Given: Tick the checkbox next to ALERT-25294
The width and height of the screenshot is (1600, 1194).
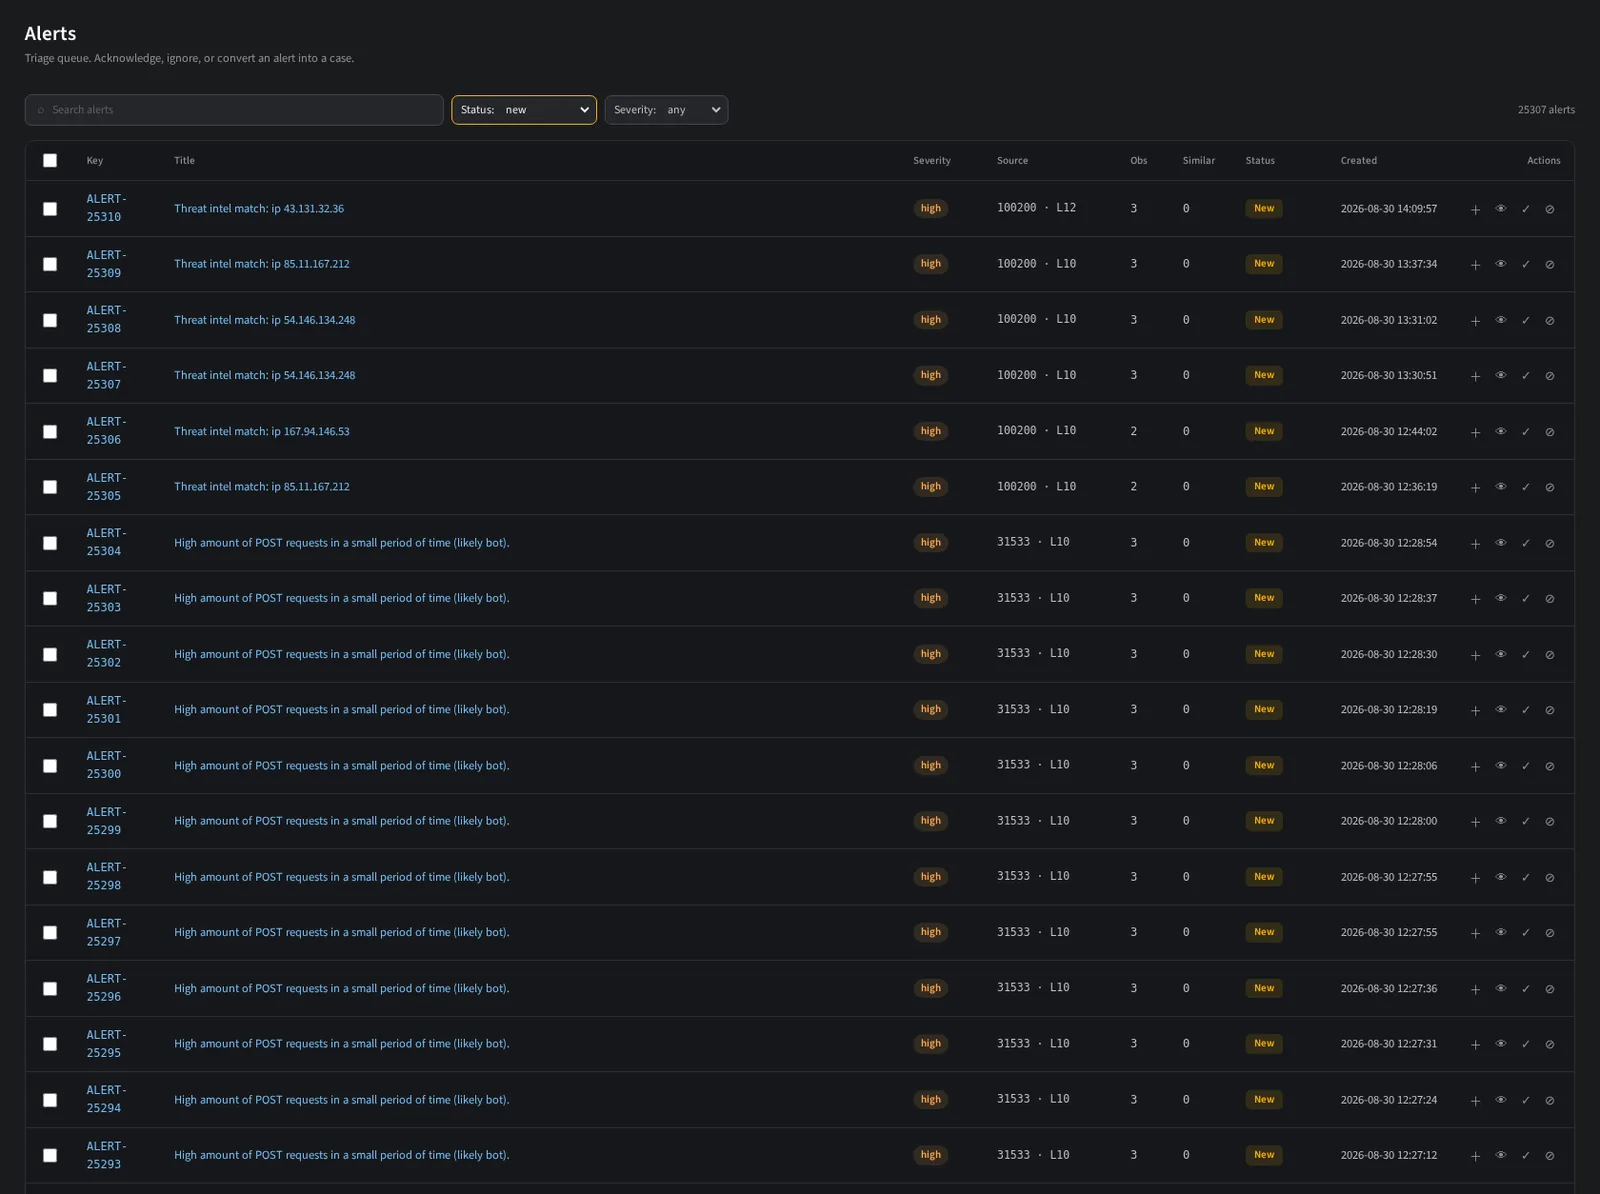Looking at the screenshot, I should click(50, 1100).
